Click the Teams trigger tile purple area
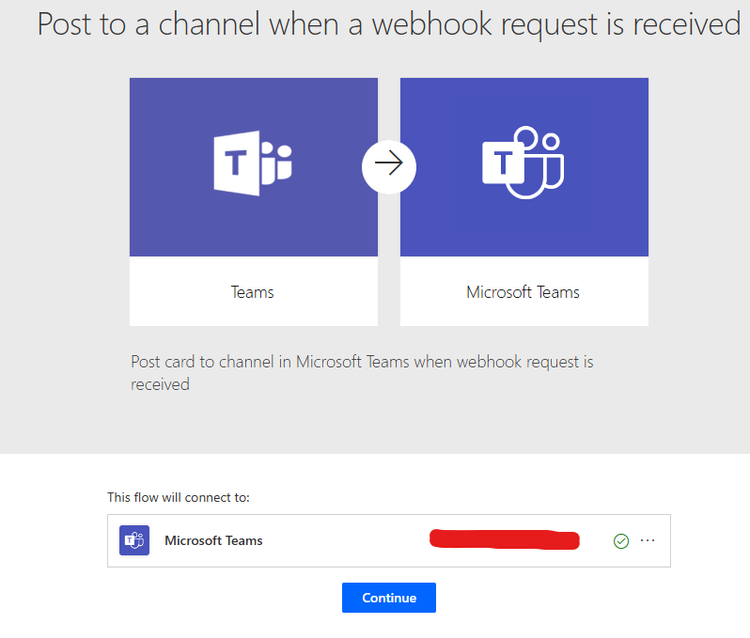The image size is (750, 638). [x=254, y=167]
